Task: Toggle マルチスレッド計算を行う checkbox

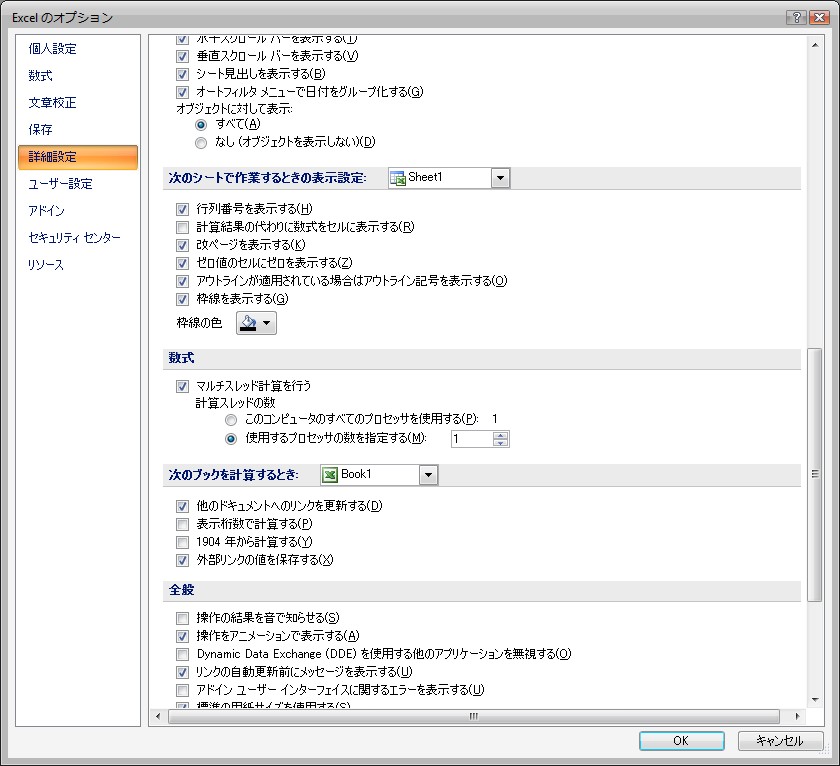Action: tap(182, 386)
